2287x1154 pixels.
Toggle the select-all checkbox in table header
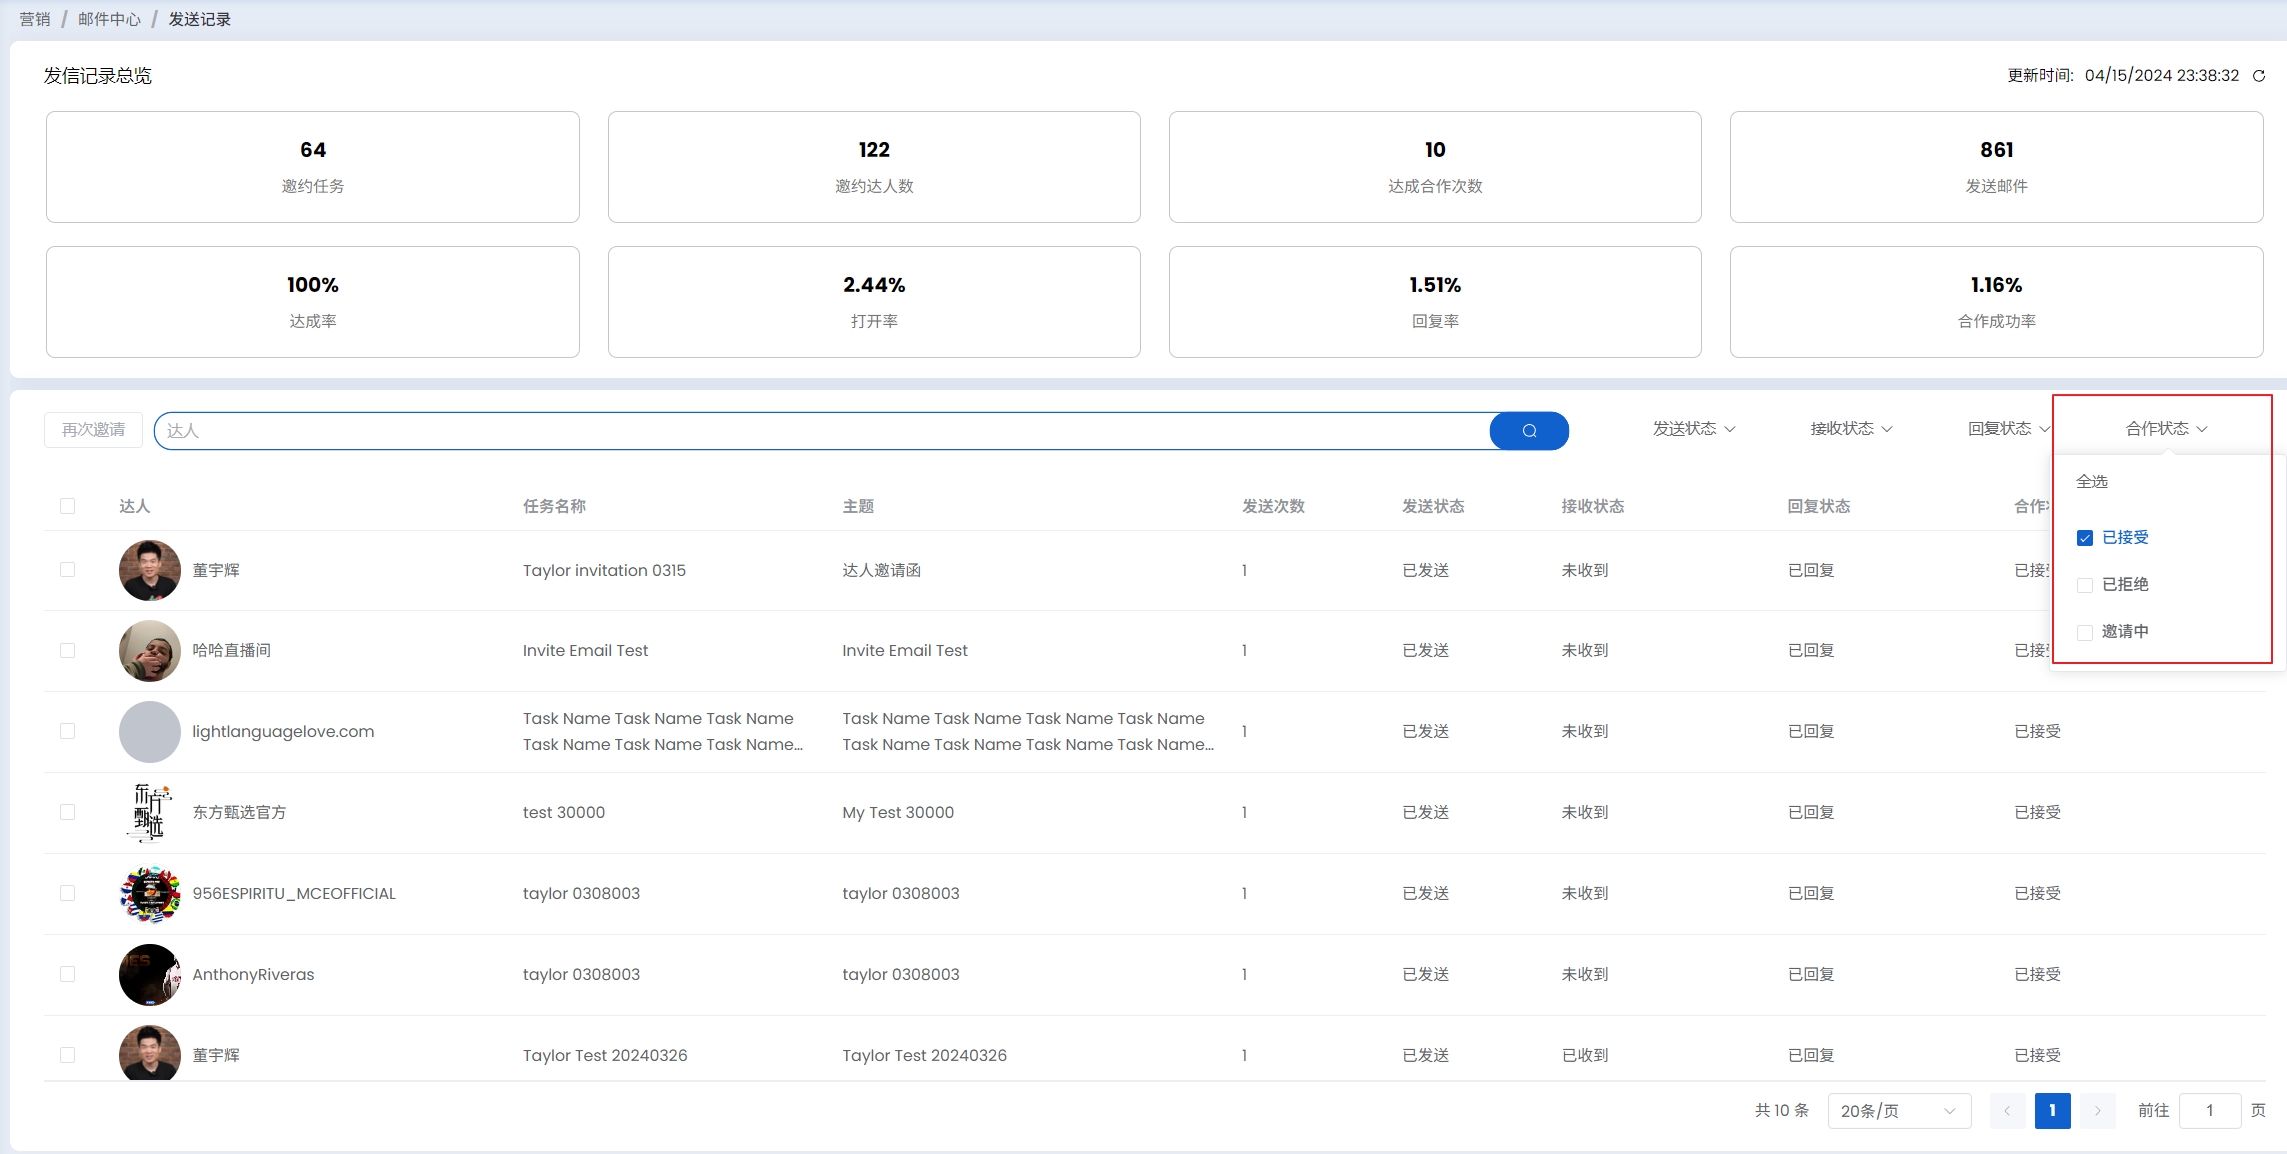pyautogui.click(x=68, y=506)
